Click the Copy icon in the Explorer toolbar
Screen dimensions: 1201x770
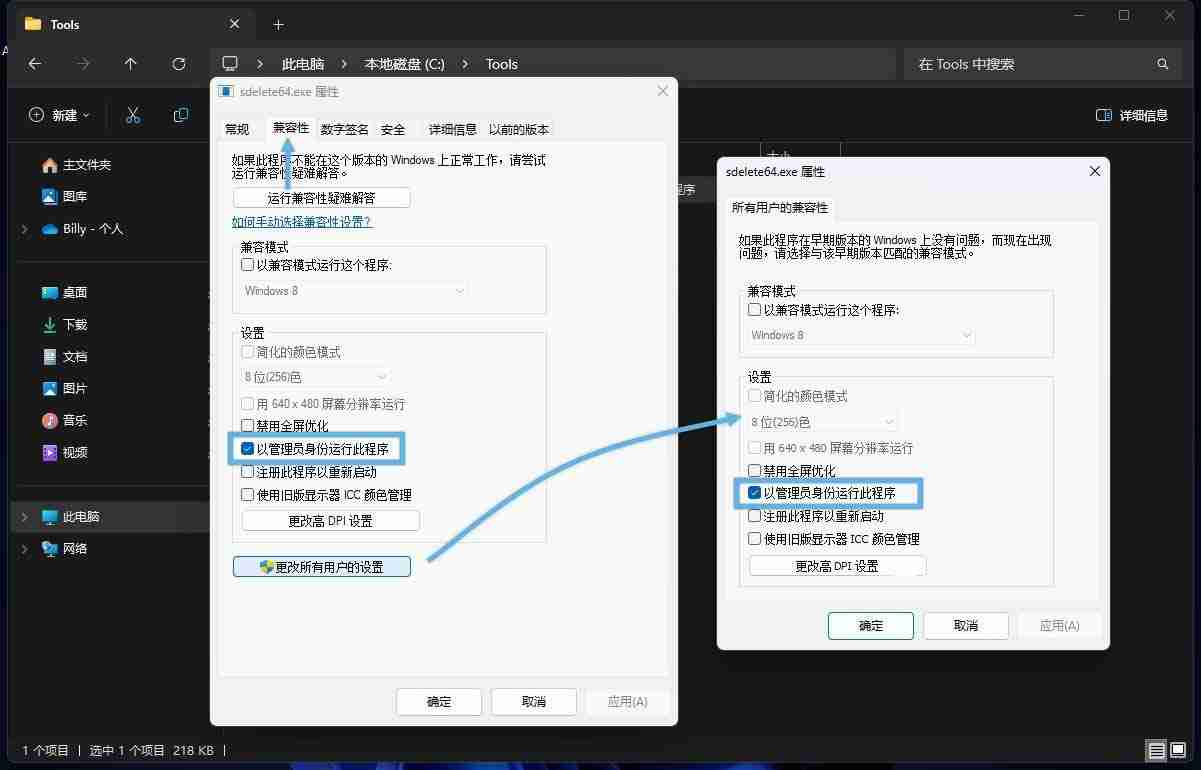[181, 115]
